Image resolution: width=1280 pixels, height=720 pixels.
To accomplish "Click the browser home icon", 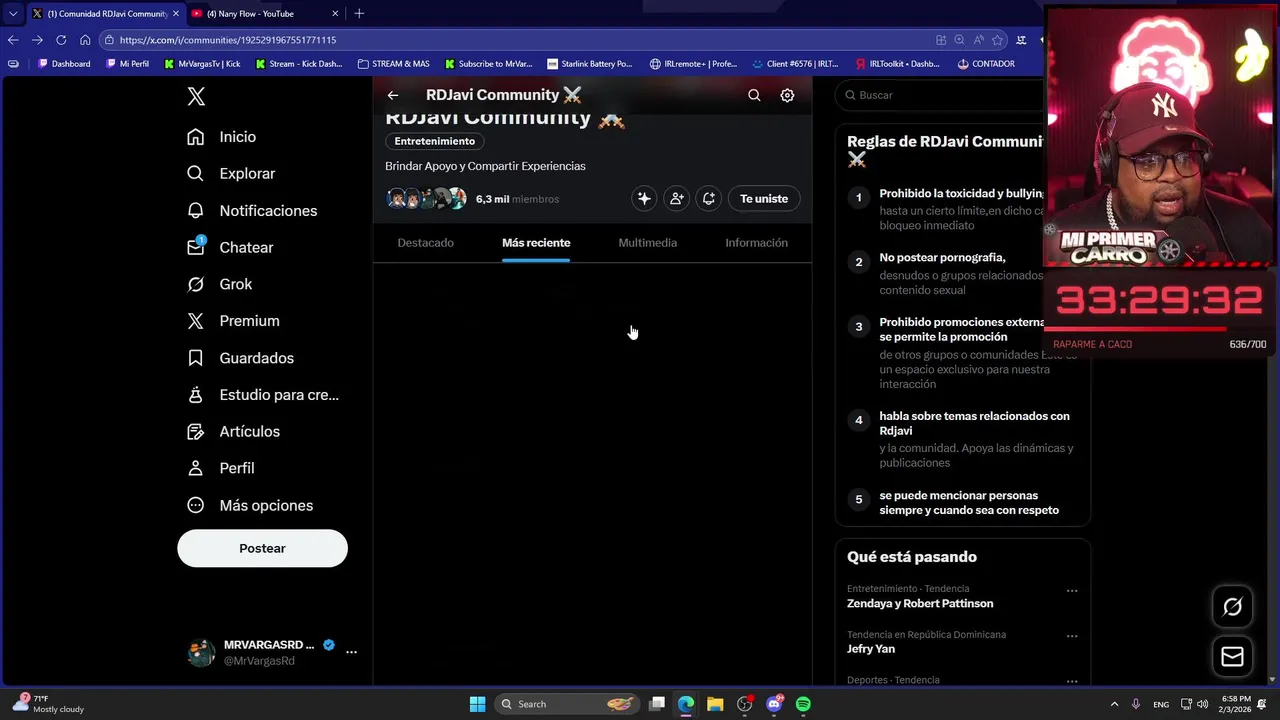I will click(x=85, y=40).
